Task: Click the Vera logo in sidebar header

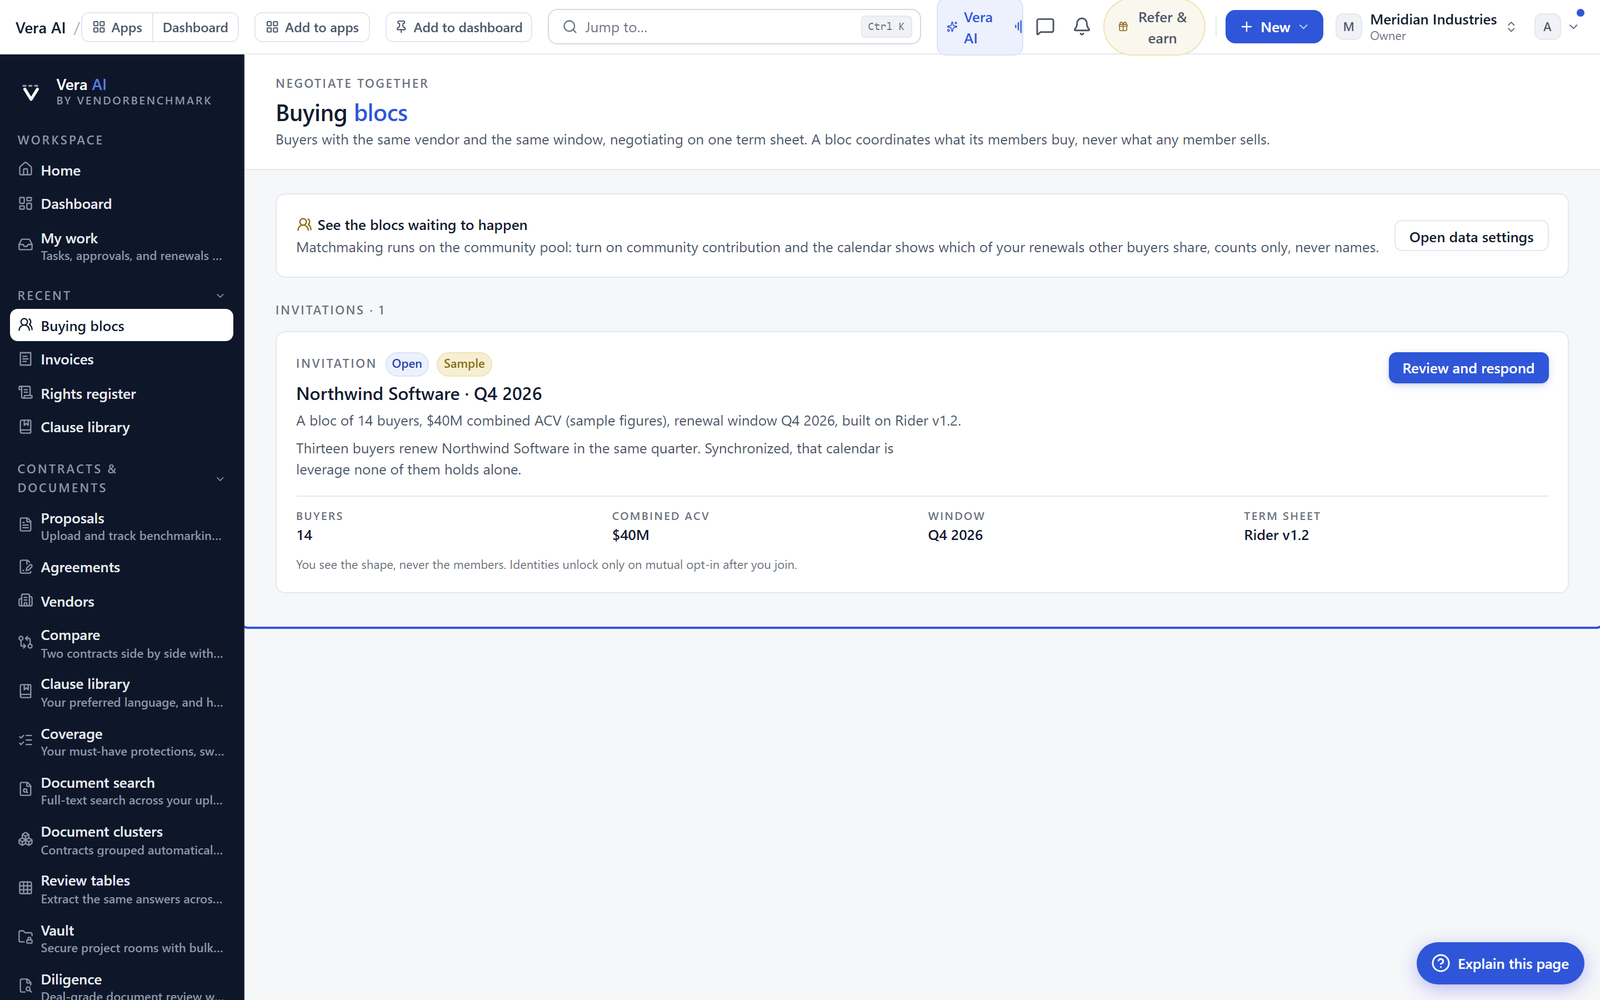Action: tap(31, 92)
